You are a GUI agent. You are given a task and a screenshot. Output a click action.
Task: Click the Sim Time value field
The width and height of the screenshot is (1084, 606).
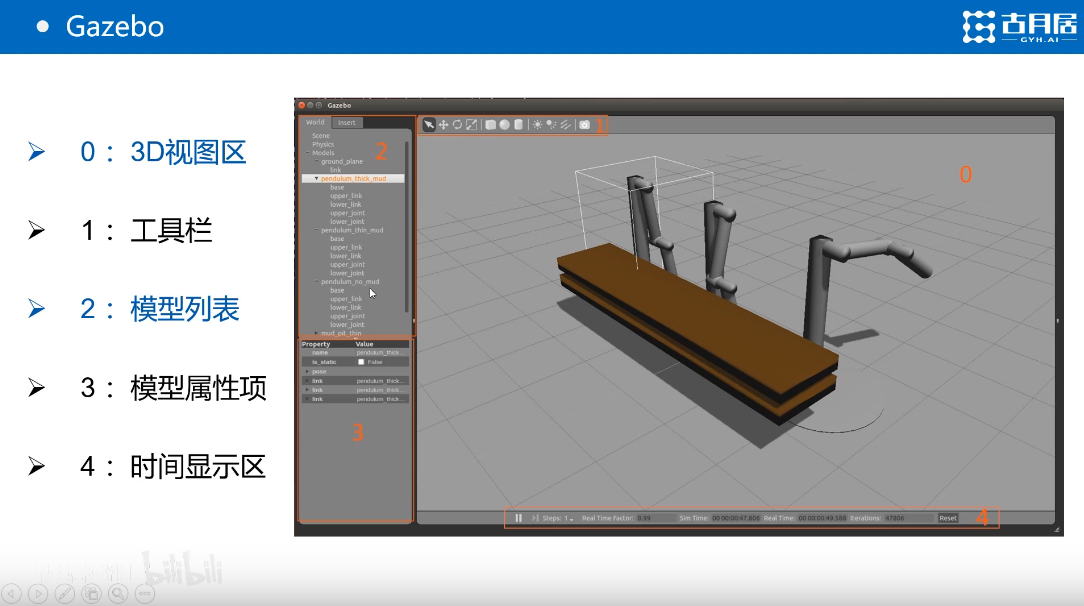tap(736, 518)
